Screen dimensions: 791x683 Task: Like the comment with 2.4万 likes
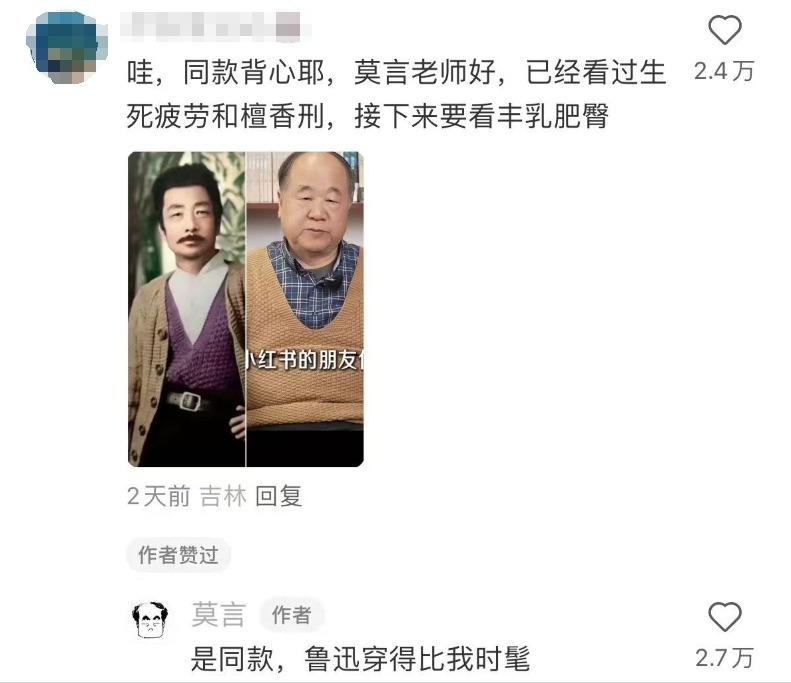pyautogui.click(x=725, y=30)
